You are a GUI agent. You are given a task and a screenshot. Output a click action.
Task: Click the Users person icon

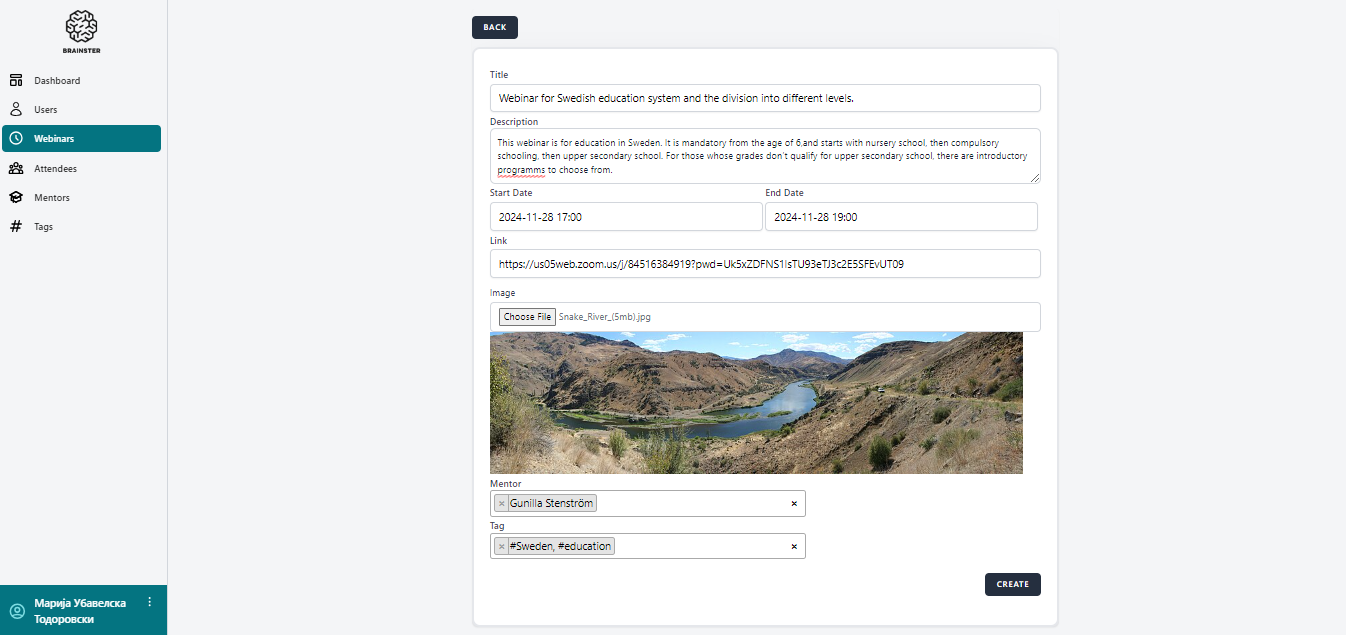[16, 109]
